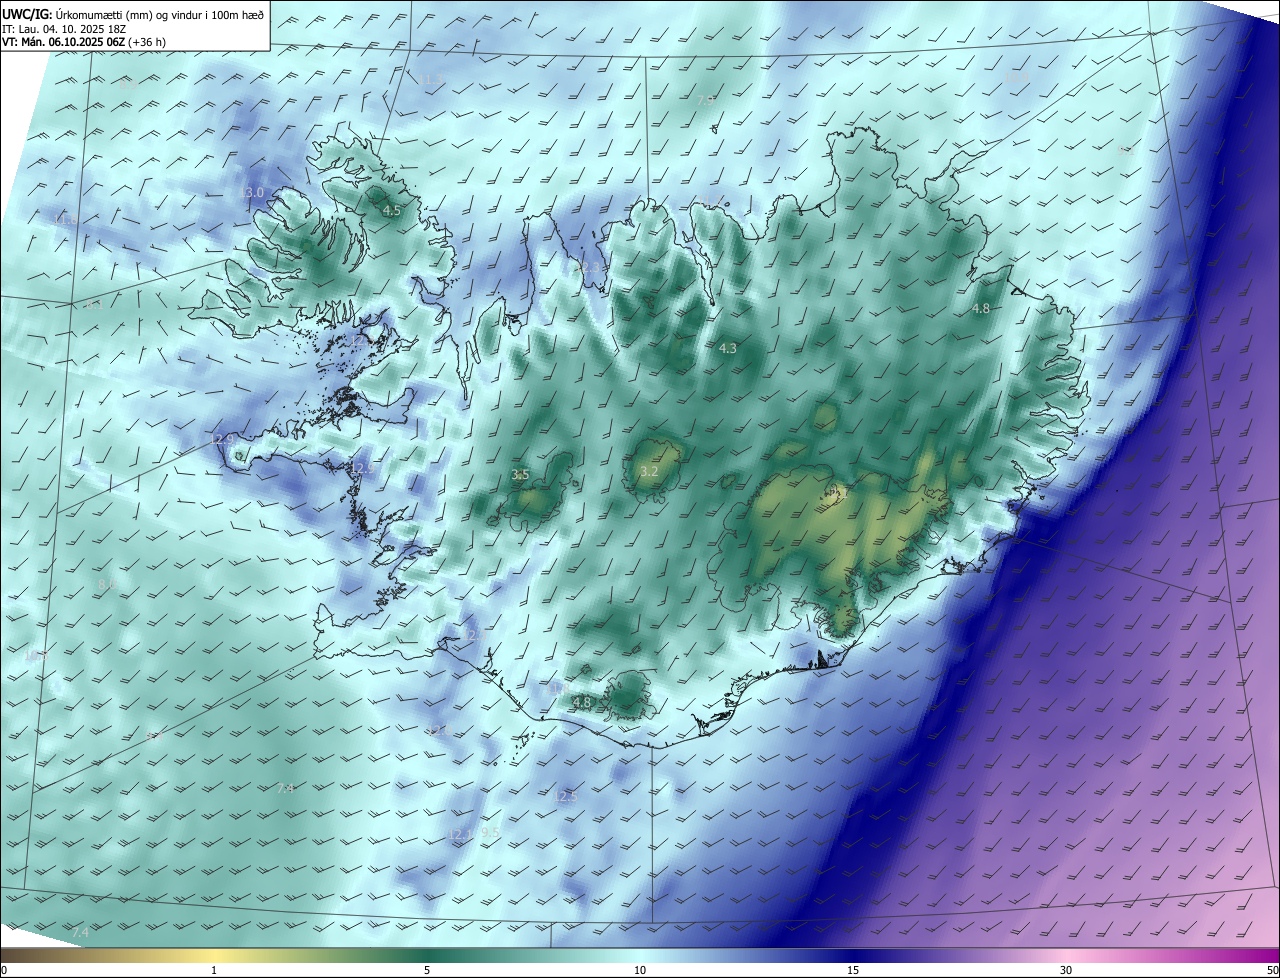Image resolution: width=1280 pixels, height=978 pixels.
Task: Click the colour scale tick labelled 10
Action: pyautogui.click(x=640, y=970)
